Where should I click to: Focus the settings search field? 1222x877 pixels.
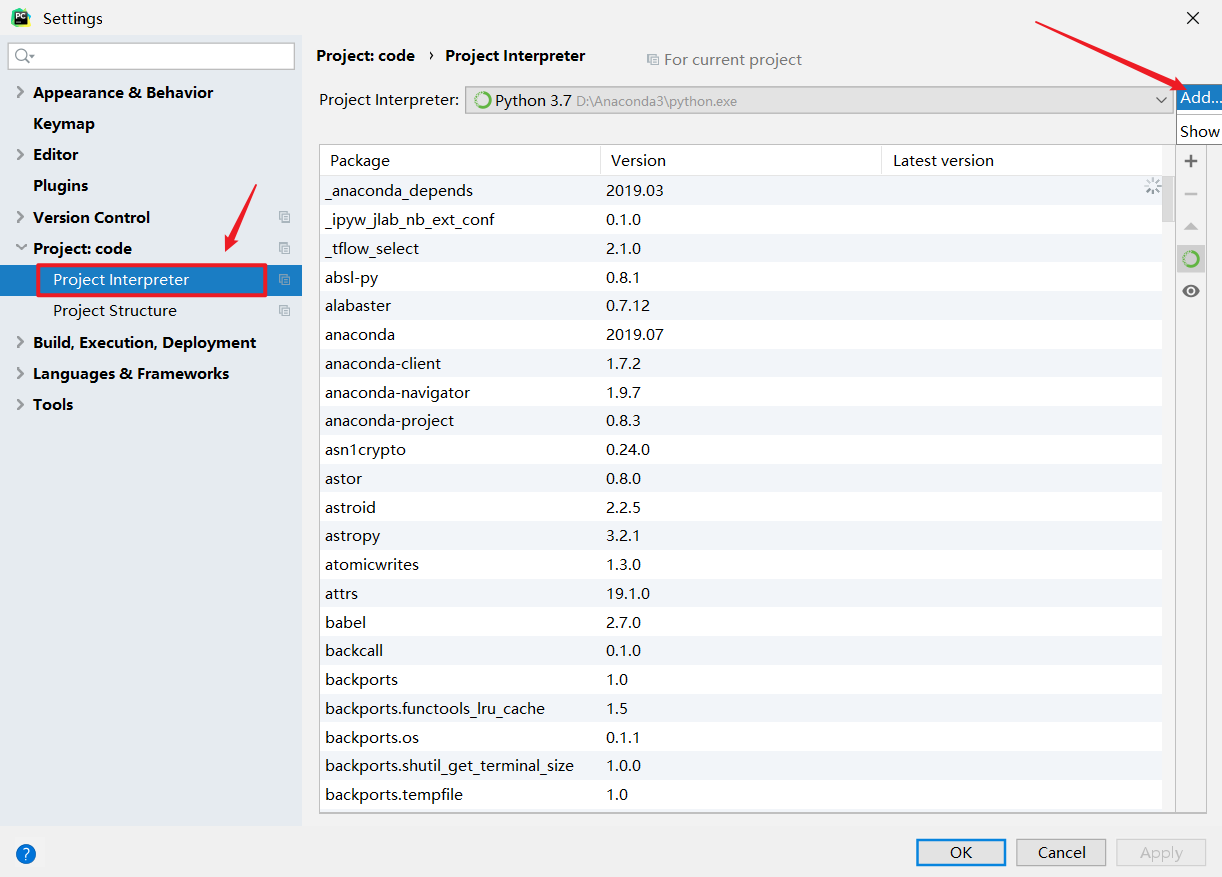pos(151,56)
